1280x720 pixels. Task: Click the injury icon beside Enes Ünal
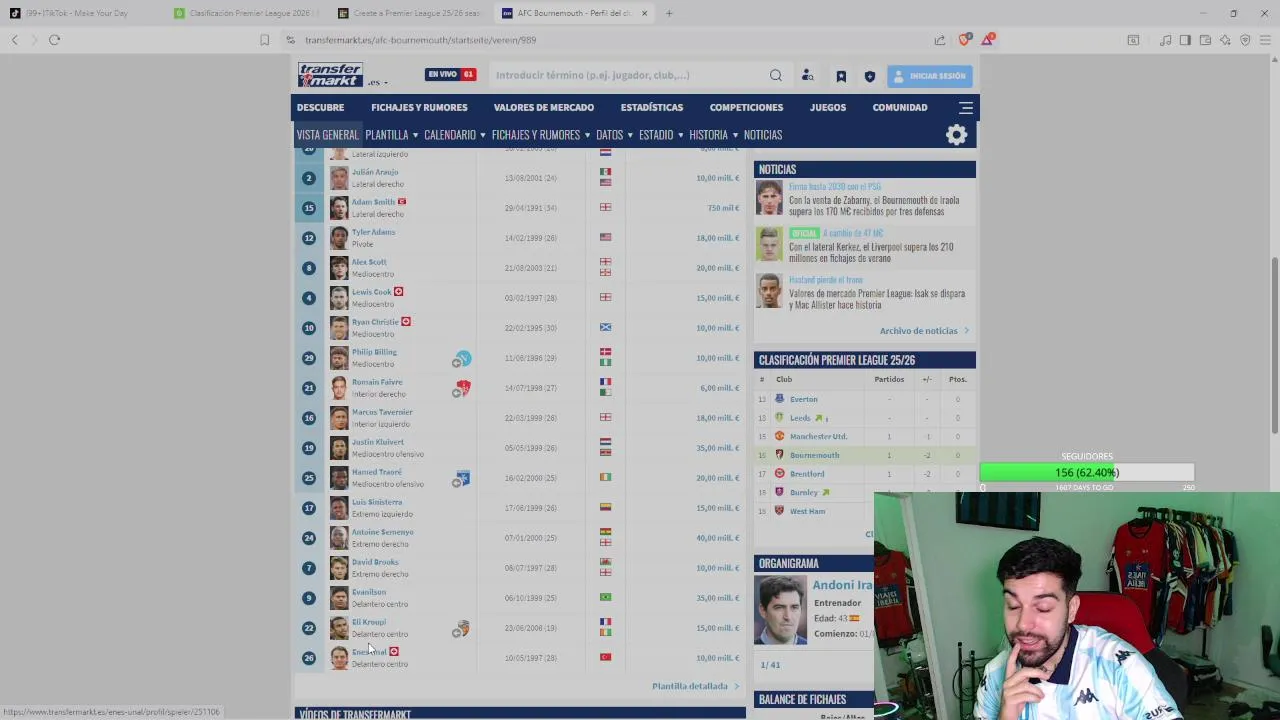click(394, 652)
